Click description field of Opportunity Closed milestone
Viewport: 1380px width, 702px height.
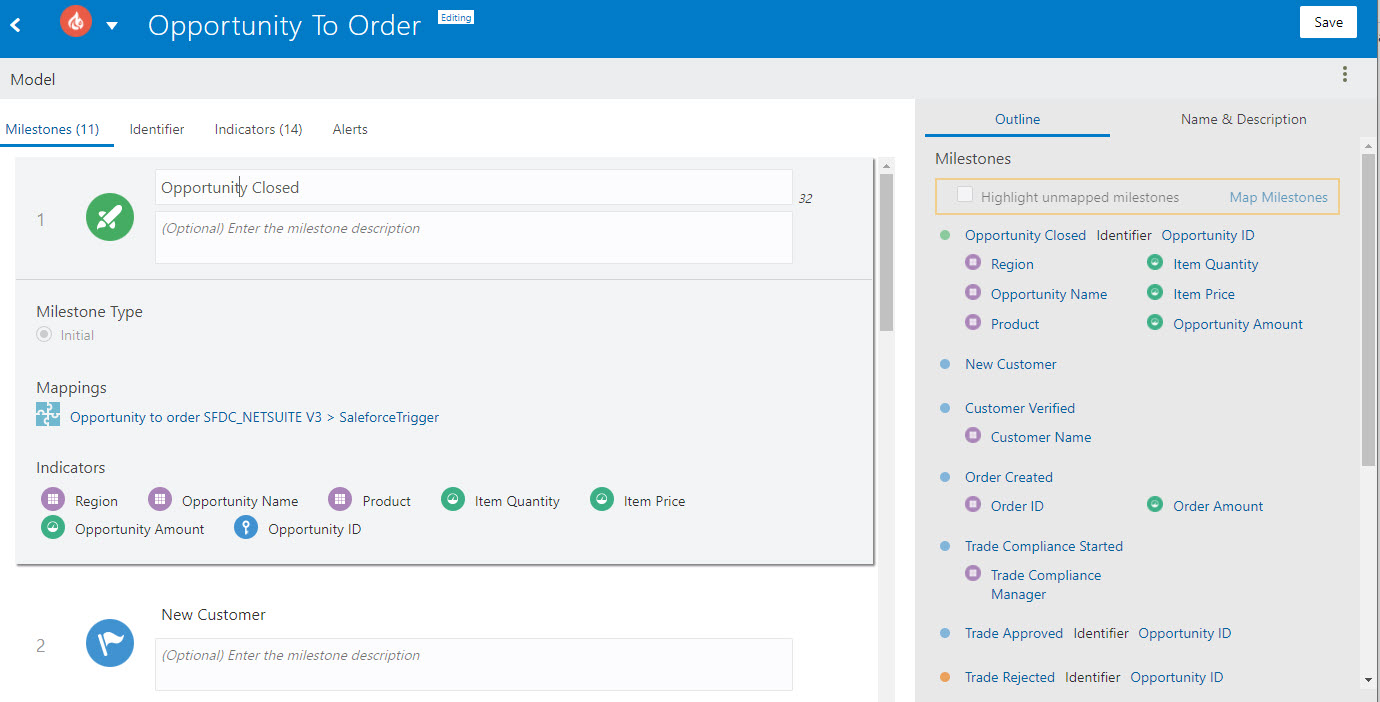(474, 237)
